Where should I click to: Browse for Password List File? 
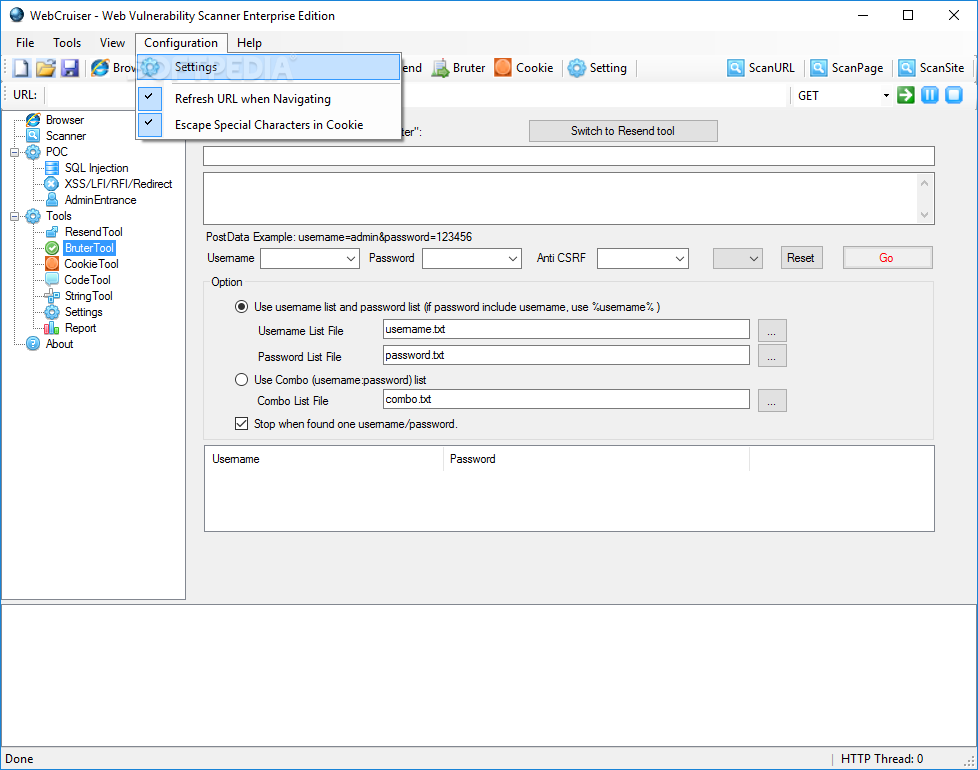(x=772, y=355)
